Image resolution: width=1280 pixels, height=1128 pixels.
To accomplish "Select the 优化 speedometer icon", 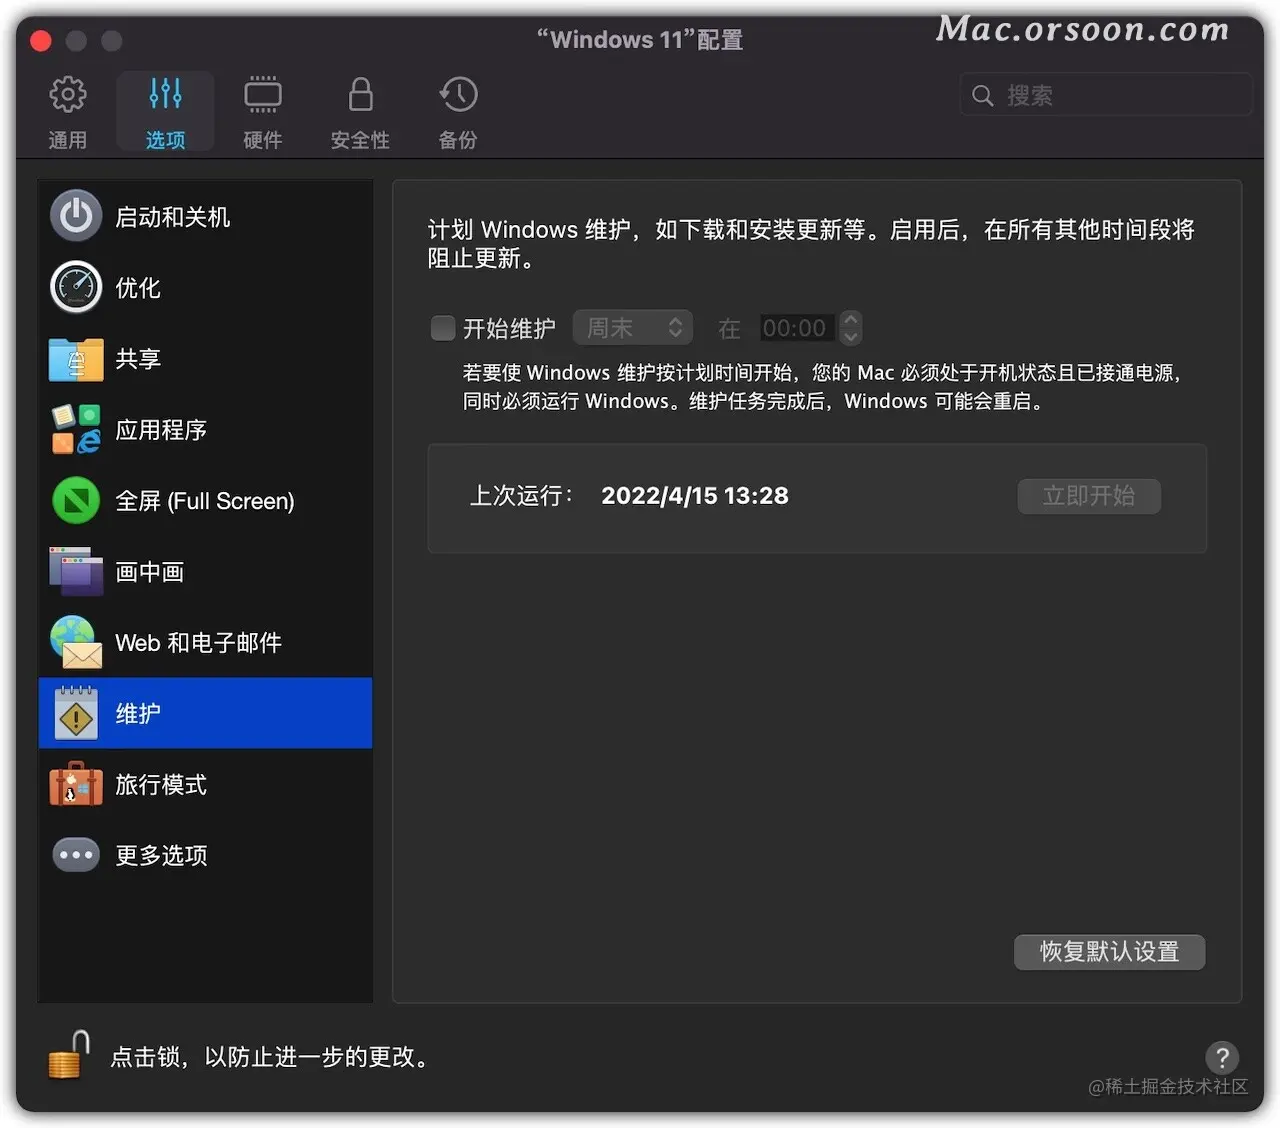I will pyautogui.click(x=76, y=287).
